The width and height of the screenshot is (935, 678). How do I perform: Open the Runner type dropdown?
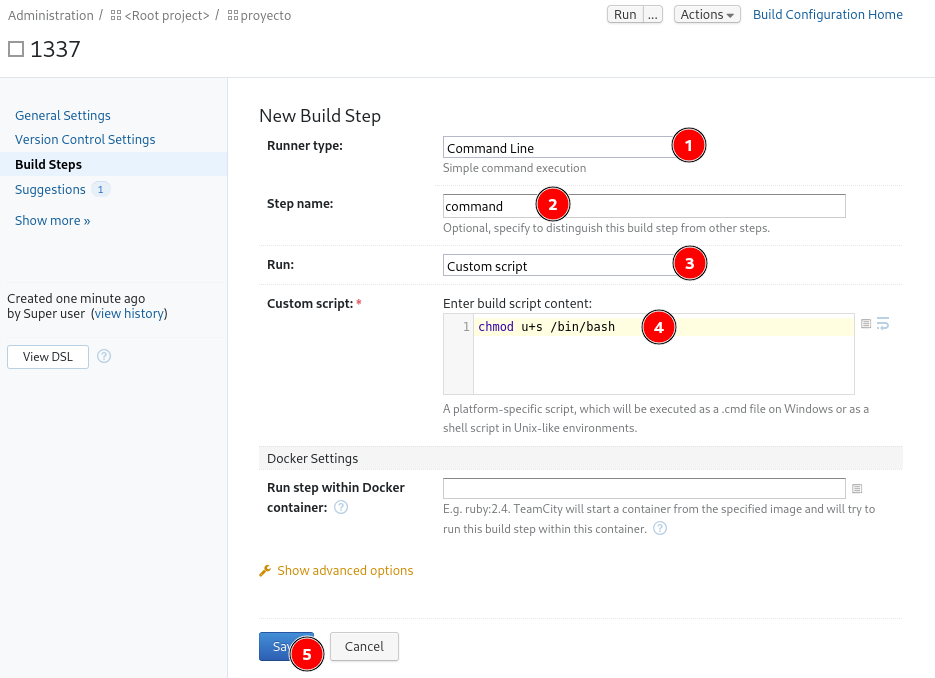coord(565,148)
